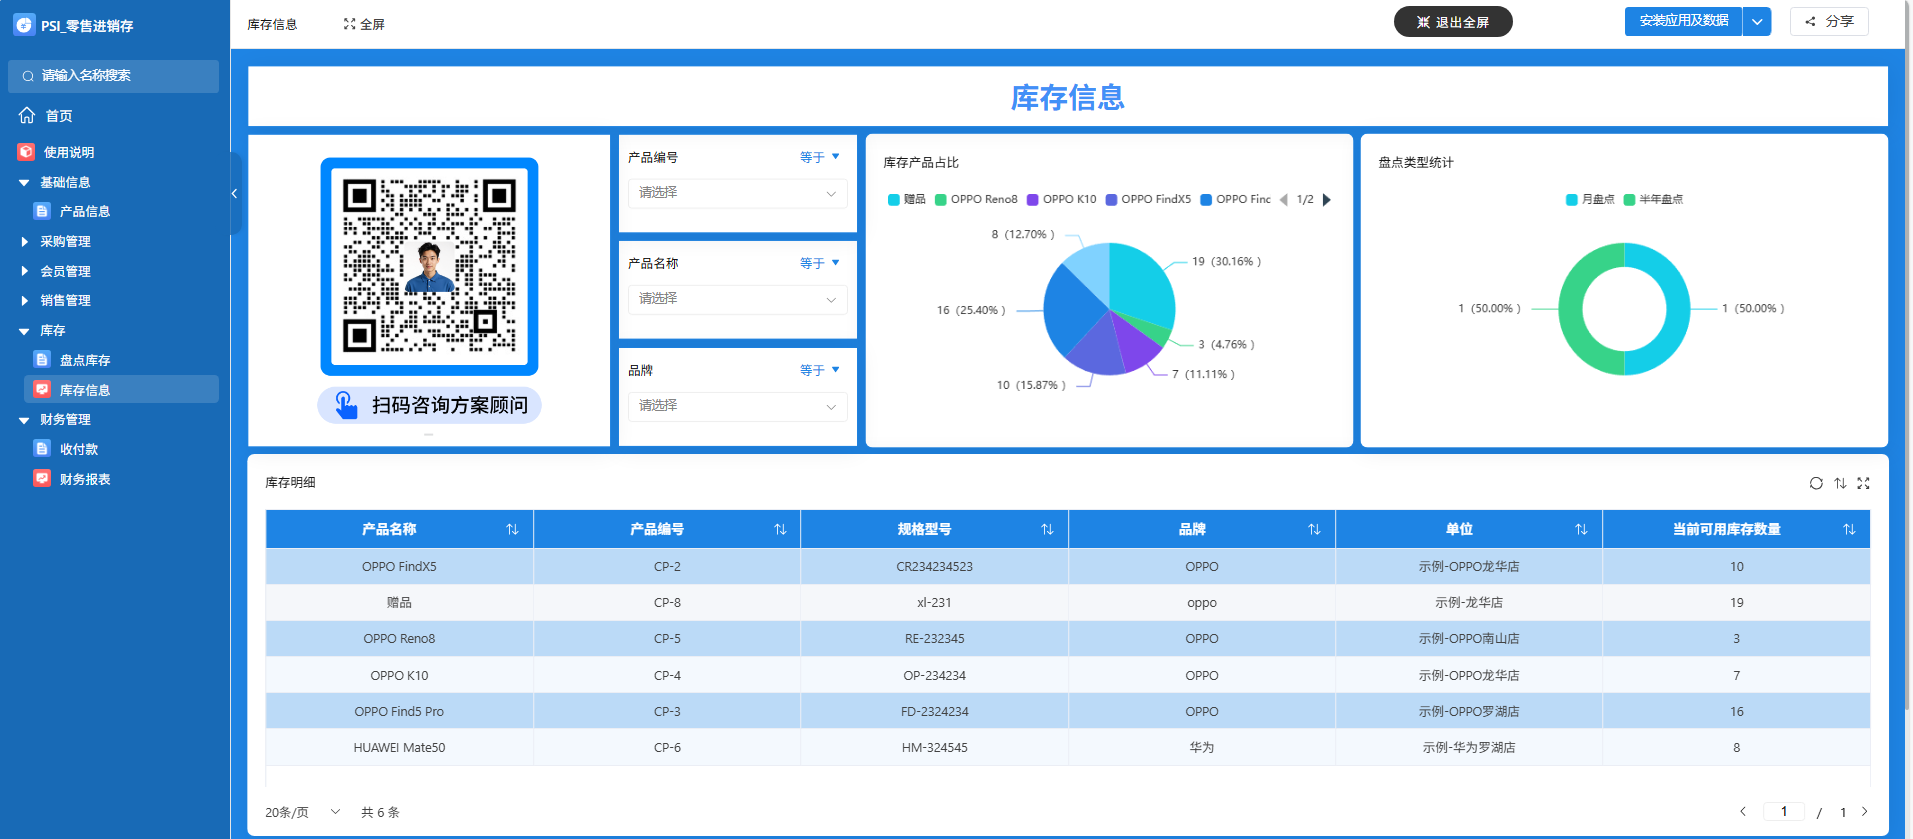Open 财务报表 in sidebar menu
Viewport: 1913px width, 839px height.
(85, 479)
